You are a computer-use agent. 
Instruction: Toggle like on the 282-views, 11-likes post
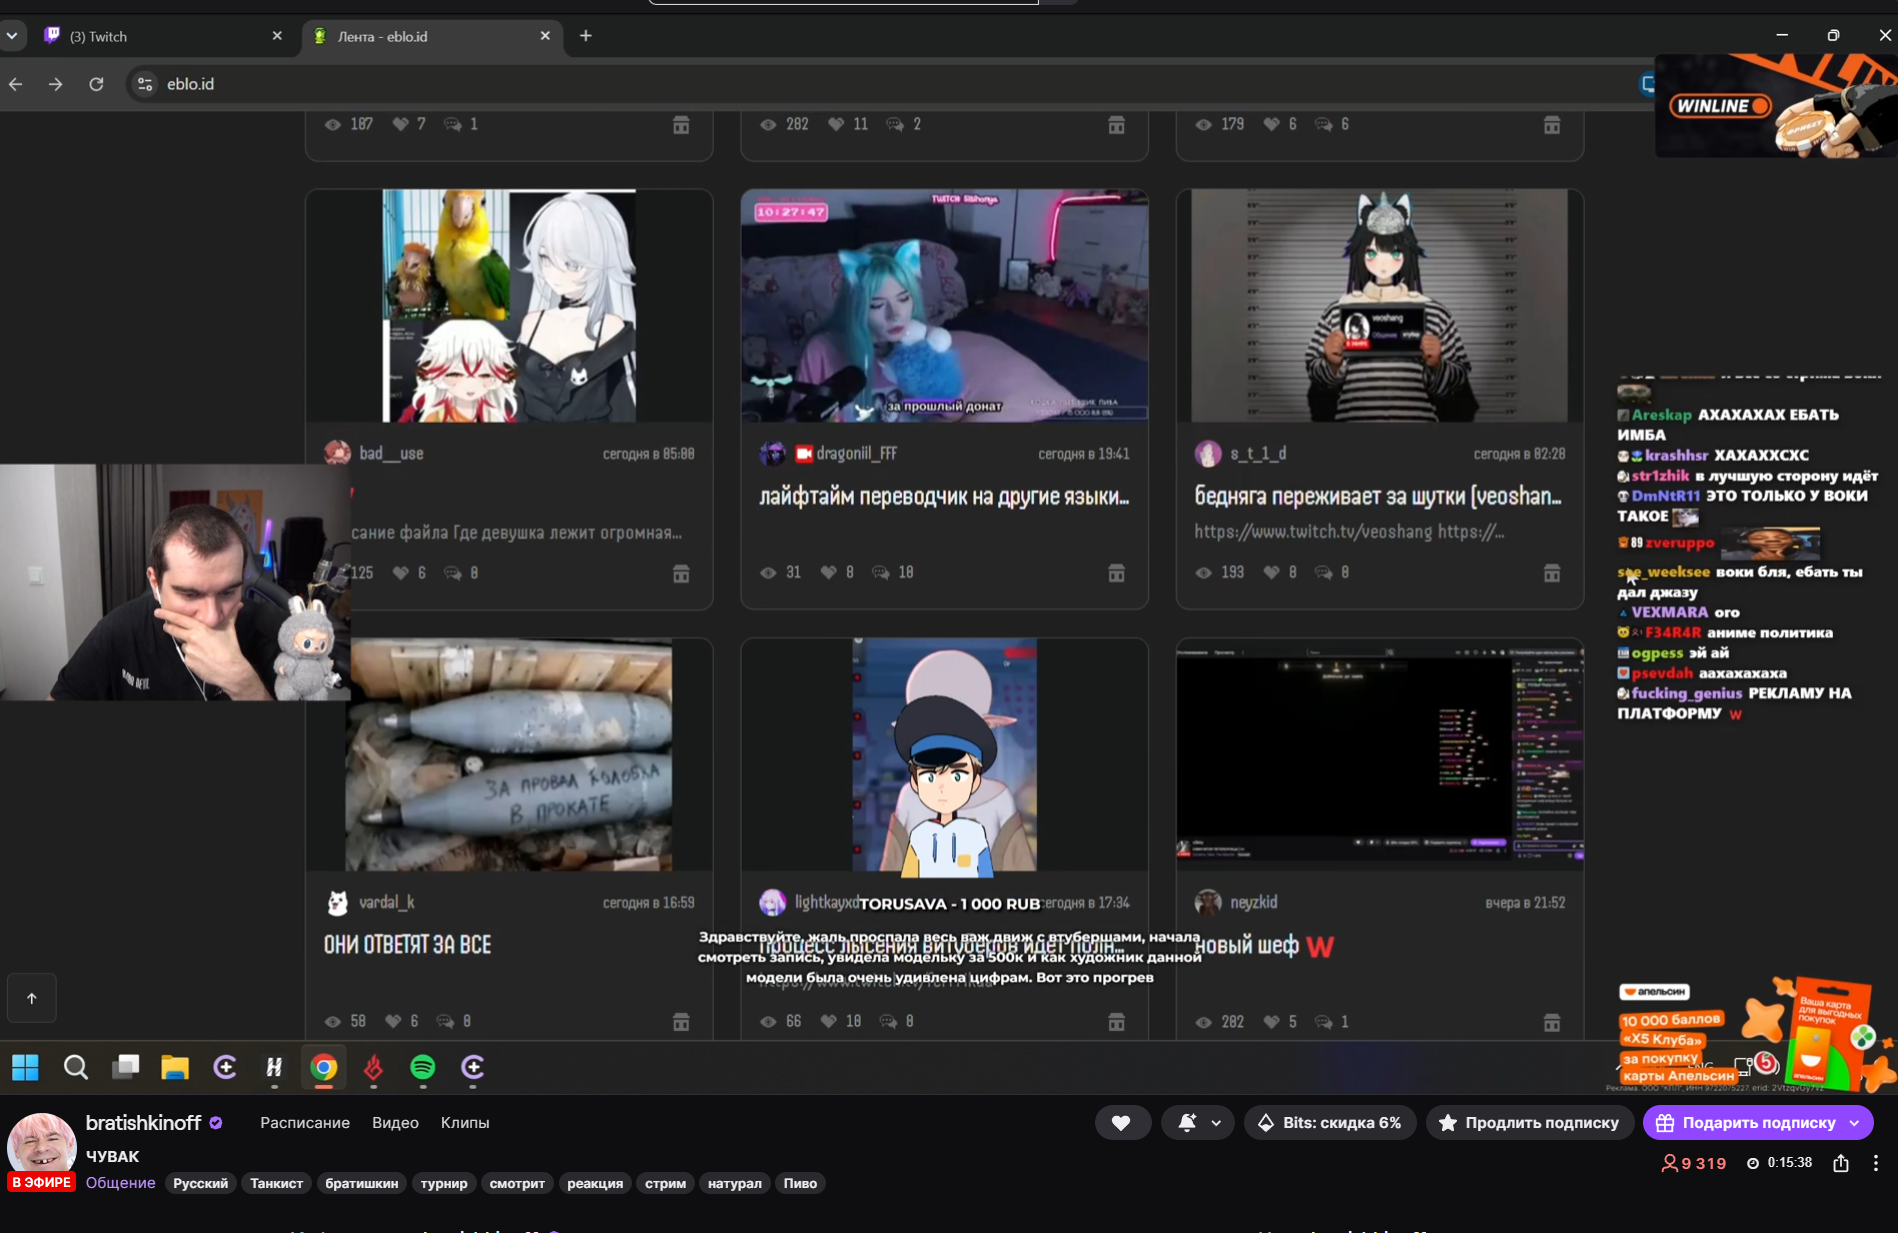point(836,124)
